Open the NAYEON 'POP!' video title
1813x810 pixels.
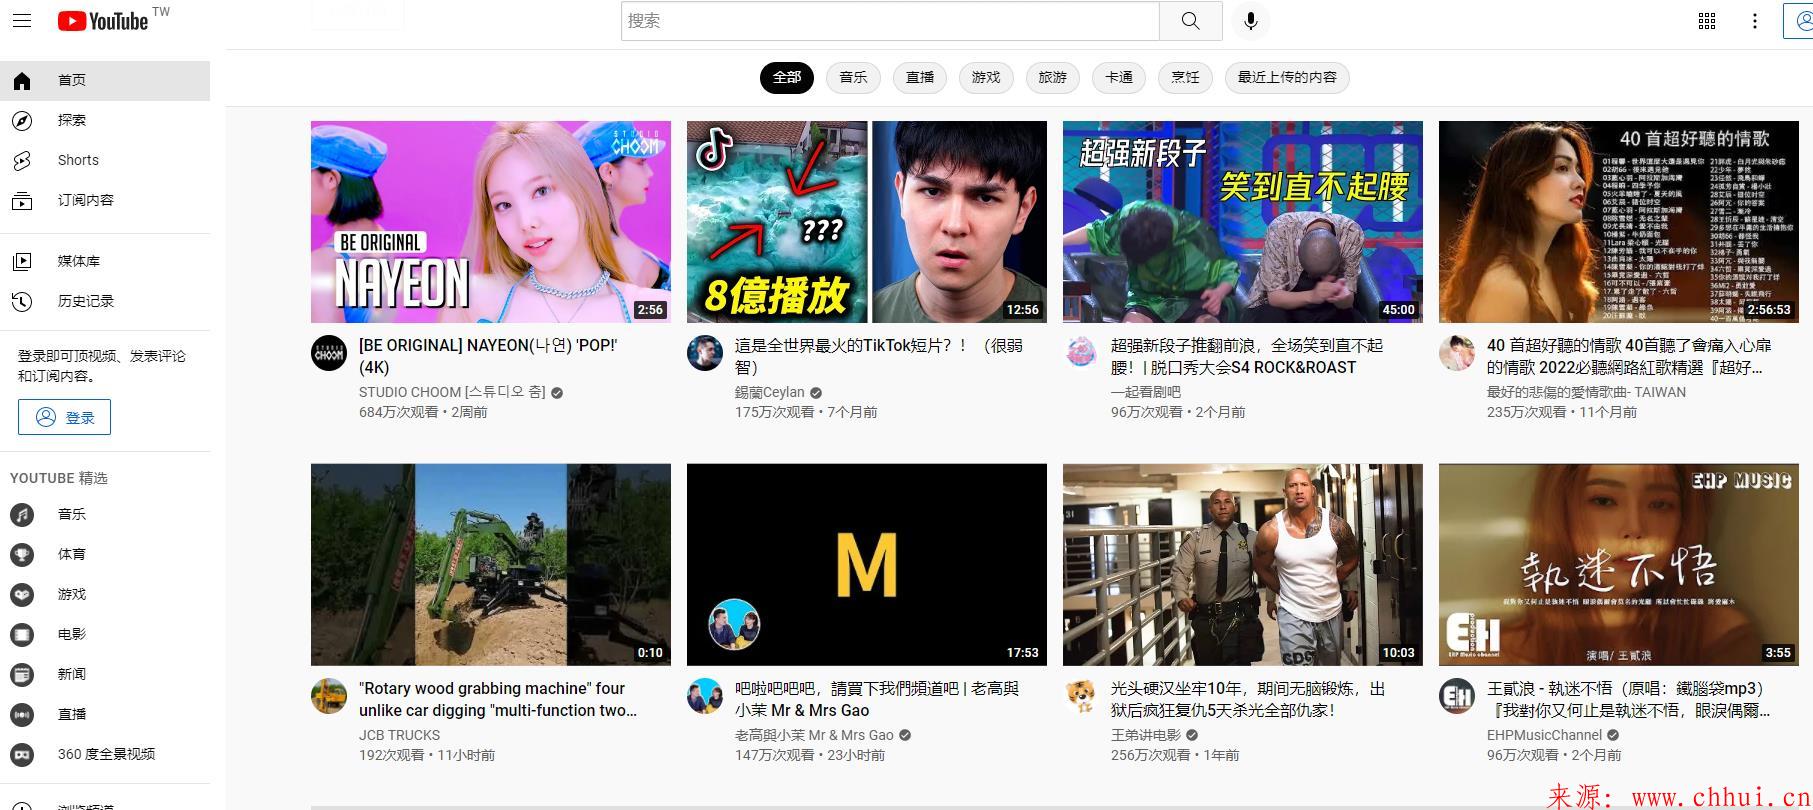point(488,356)
